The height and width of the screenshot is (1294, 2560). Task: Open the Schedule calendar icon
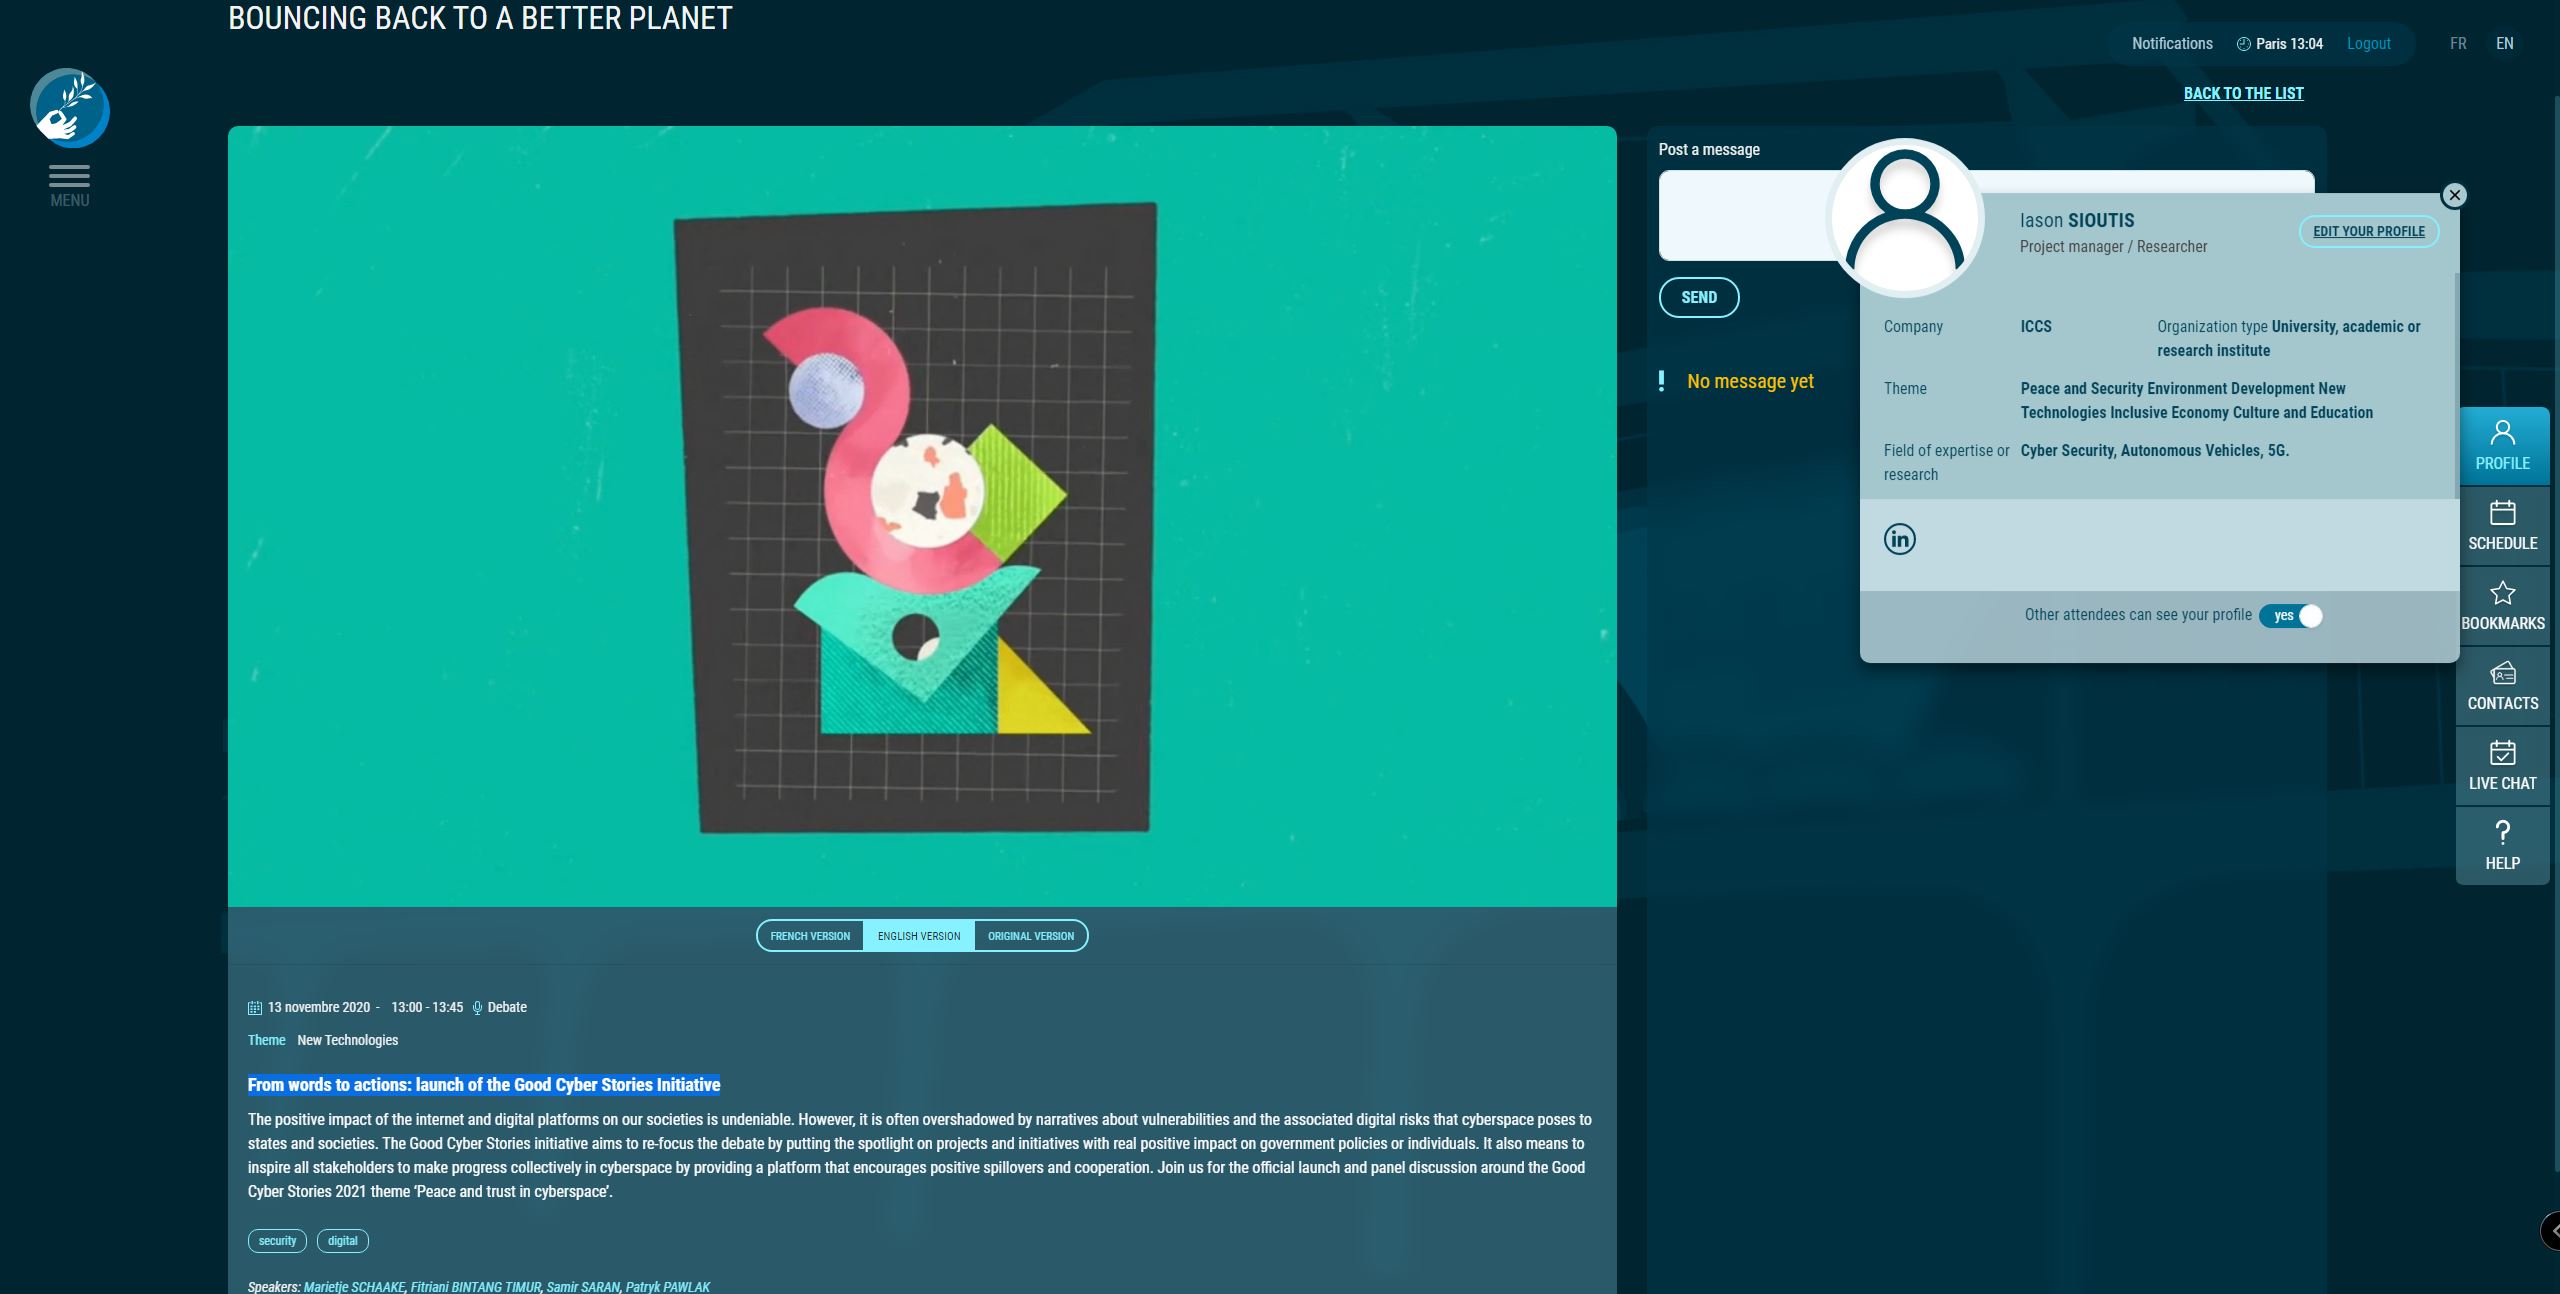point(2502,525)
